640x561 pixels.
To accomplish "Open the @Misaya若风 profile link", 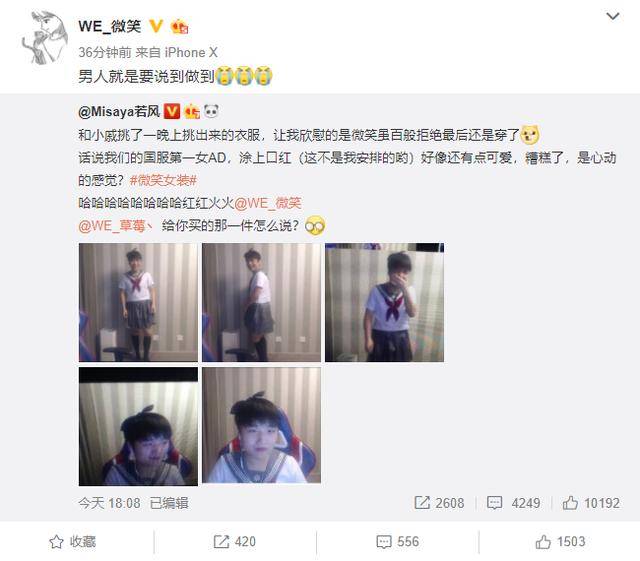I will pos(119,111).
